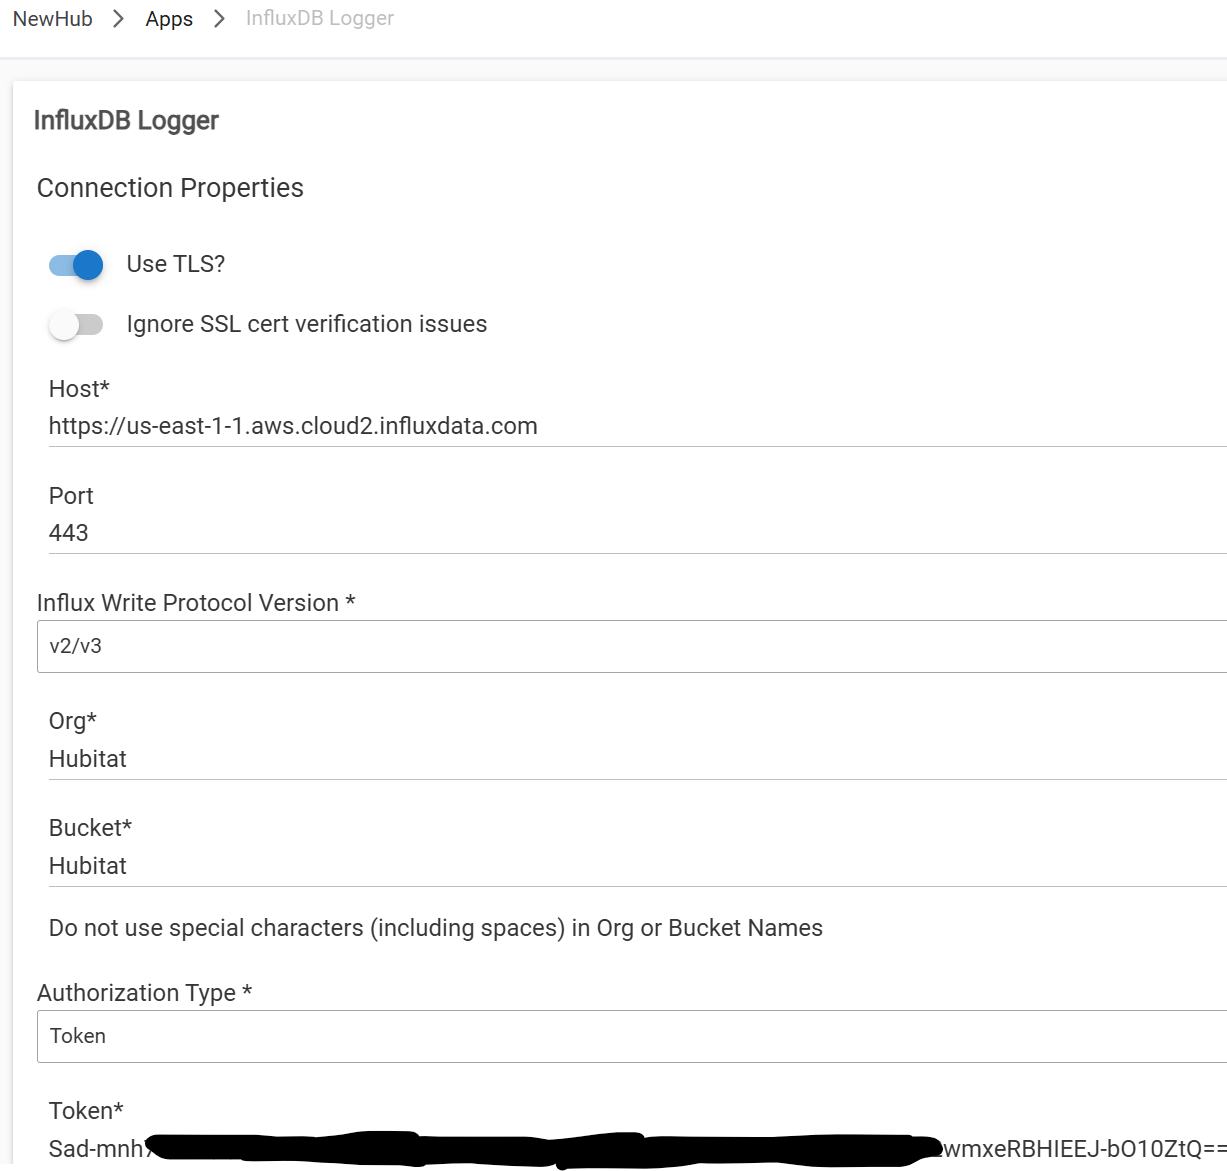Toggle the Use TLS switch
Screen dimensions: 1227x1171
pyautogui.click(x=76, y=265)
